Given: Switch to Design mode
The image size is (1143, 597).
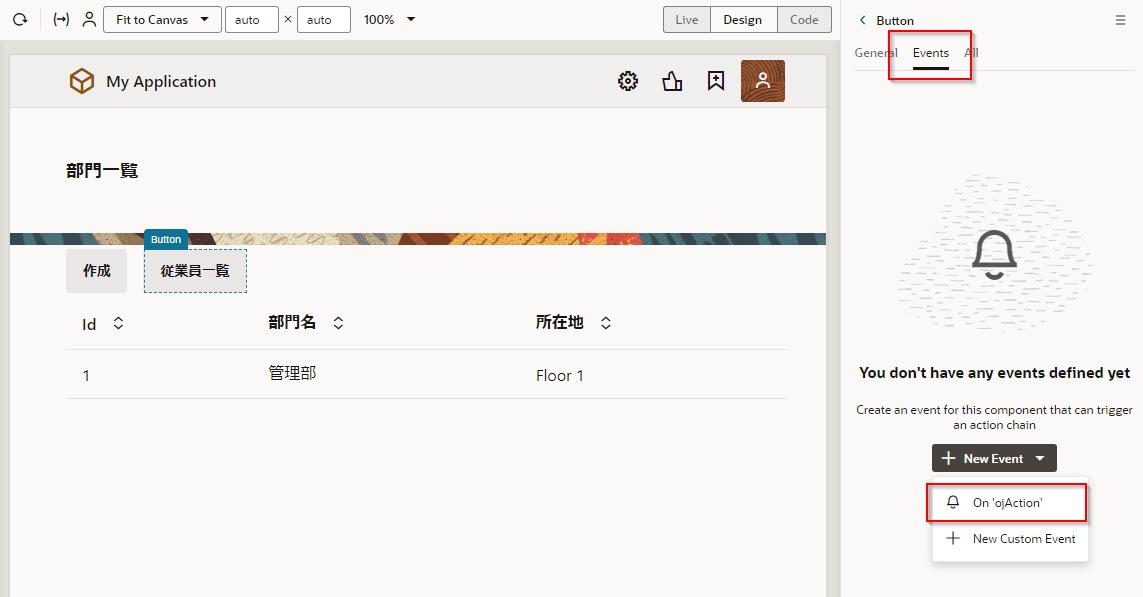Looking at the screenshot, I should pos(743,20).
